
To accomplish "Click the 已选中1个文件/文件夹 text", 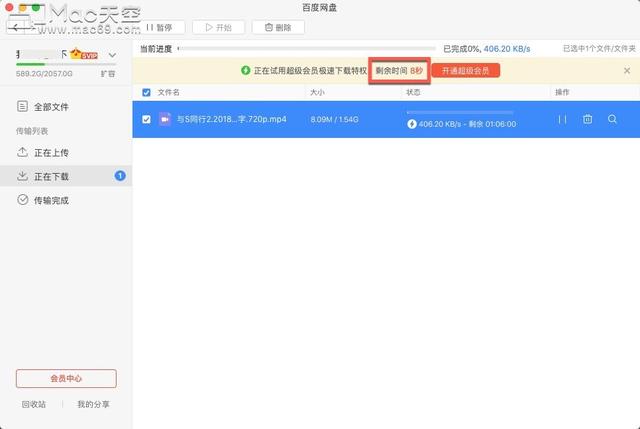I will tap(599, 49).
